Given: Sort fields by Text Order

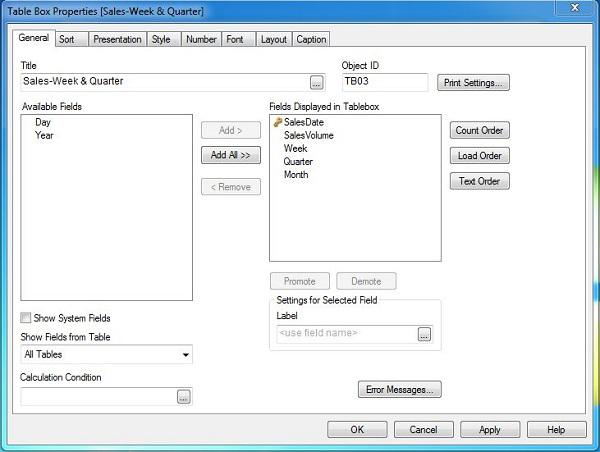Looking at the screenshot, I should pyautogui.click(x=479, y=181).
